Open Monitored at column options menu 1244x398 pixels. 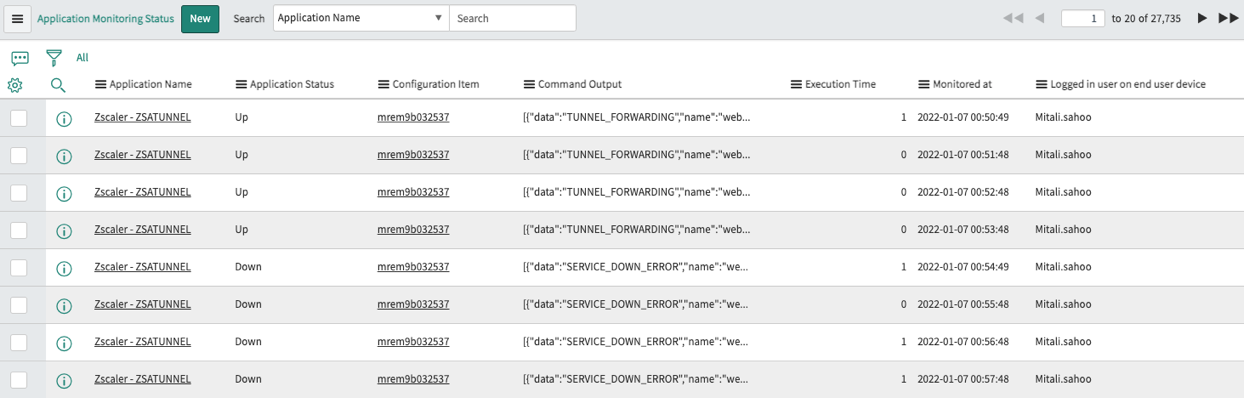point(924,85)
